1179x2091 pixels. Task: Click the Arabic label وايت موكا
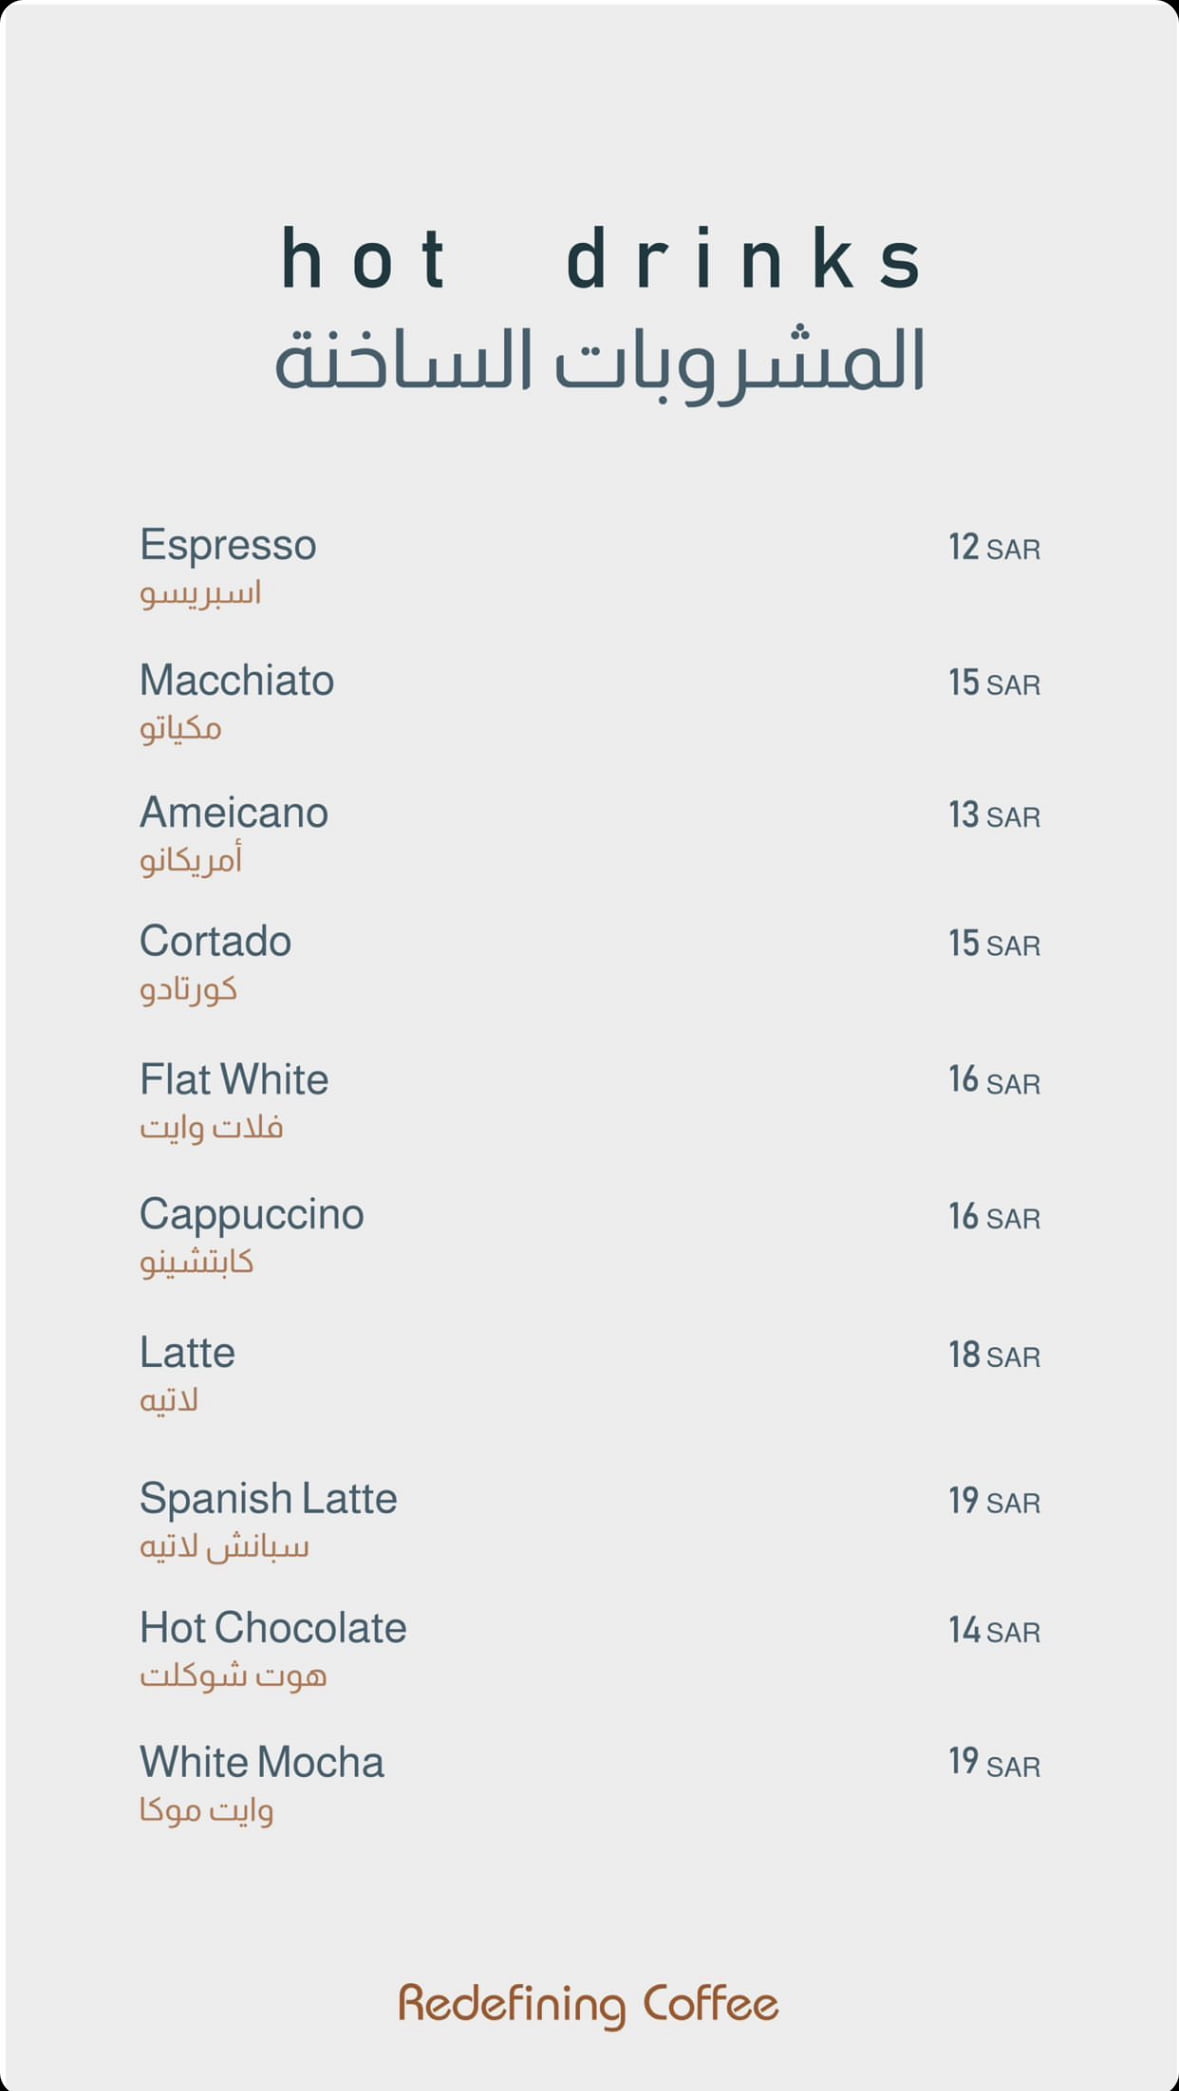(207, 1811)
